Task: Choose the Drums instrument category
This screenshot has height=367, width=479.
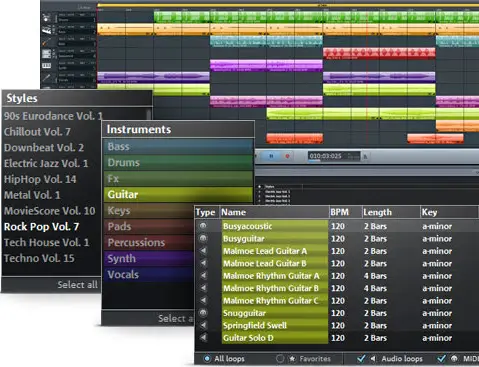Action: click(178, 162)
